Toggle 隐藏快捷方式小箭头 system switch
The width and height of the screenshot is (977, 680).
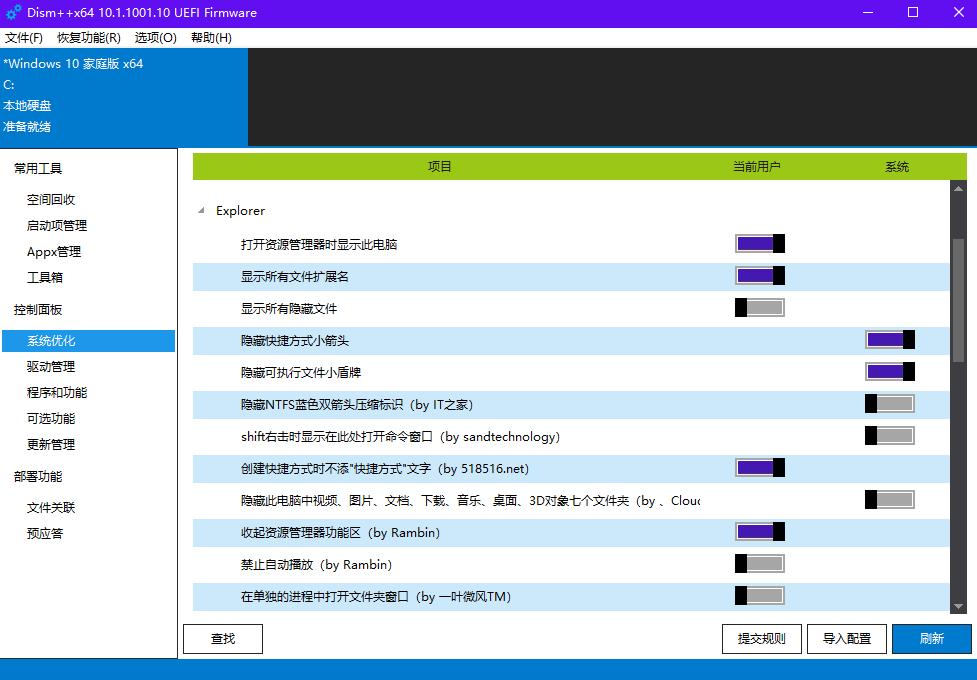tap(890, 340)
